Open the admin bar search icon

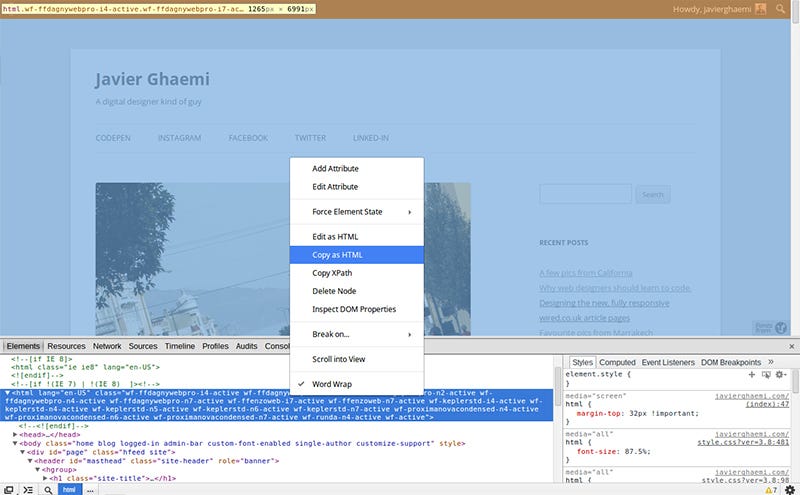pos(780,9)
